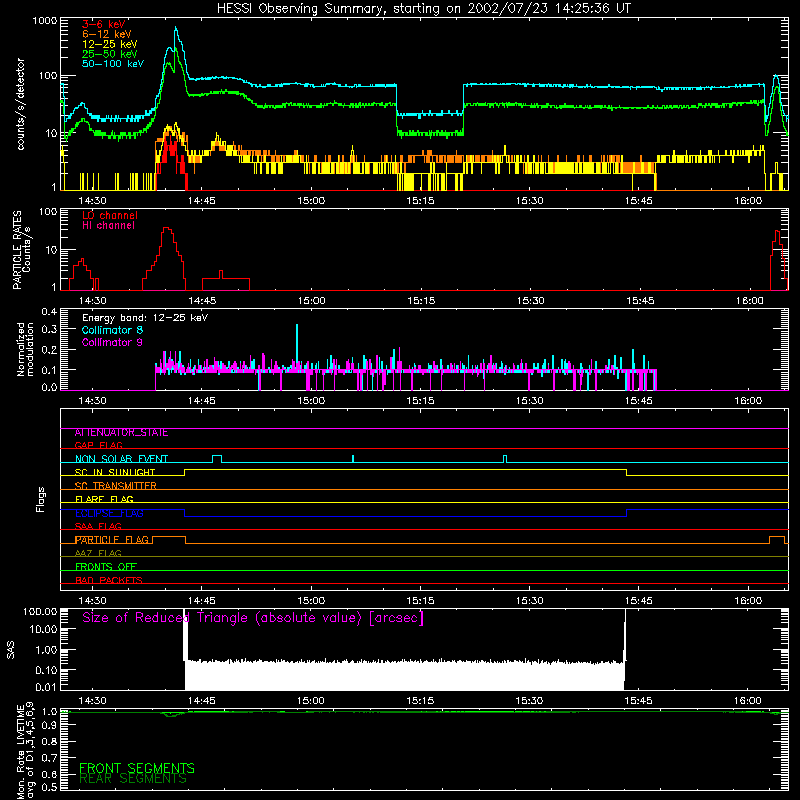
Task: Click the 16:00 time label under the SAS plot
Action: click(748, 701)
